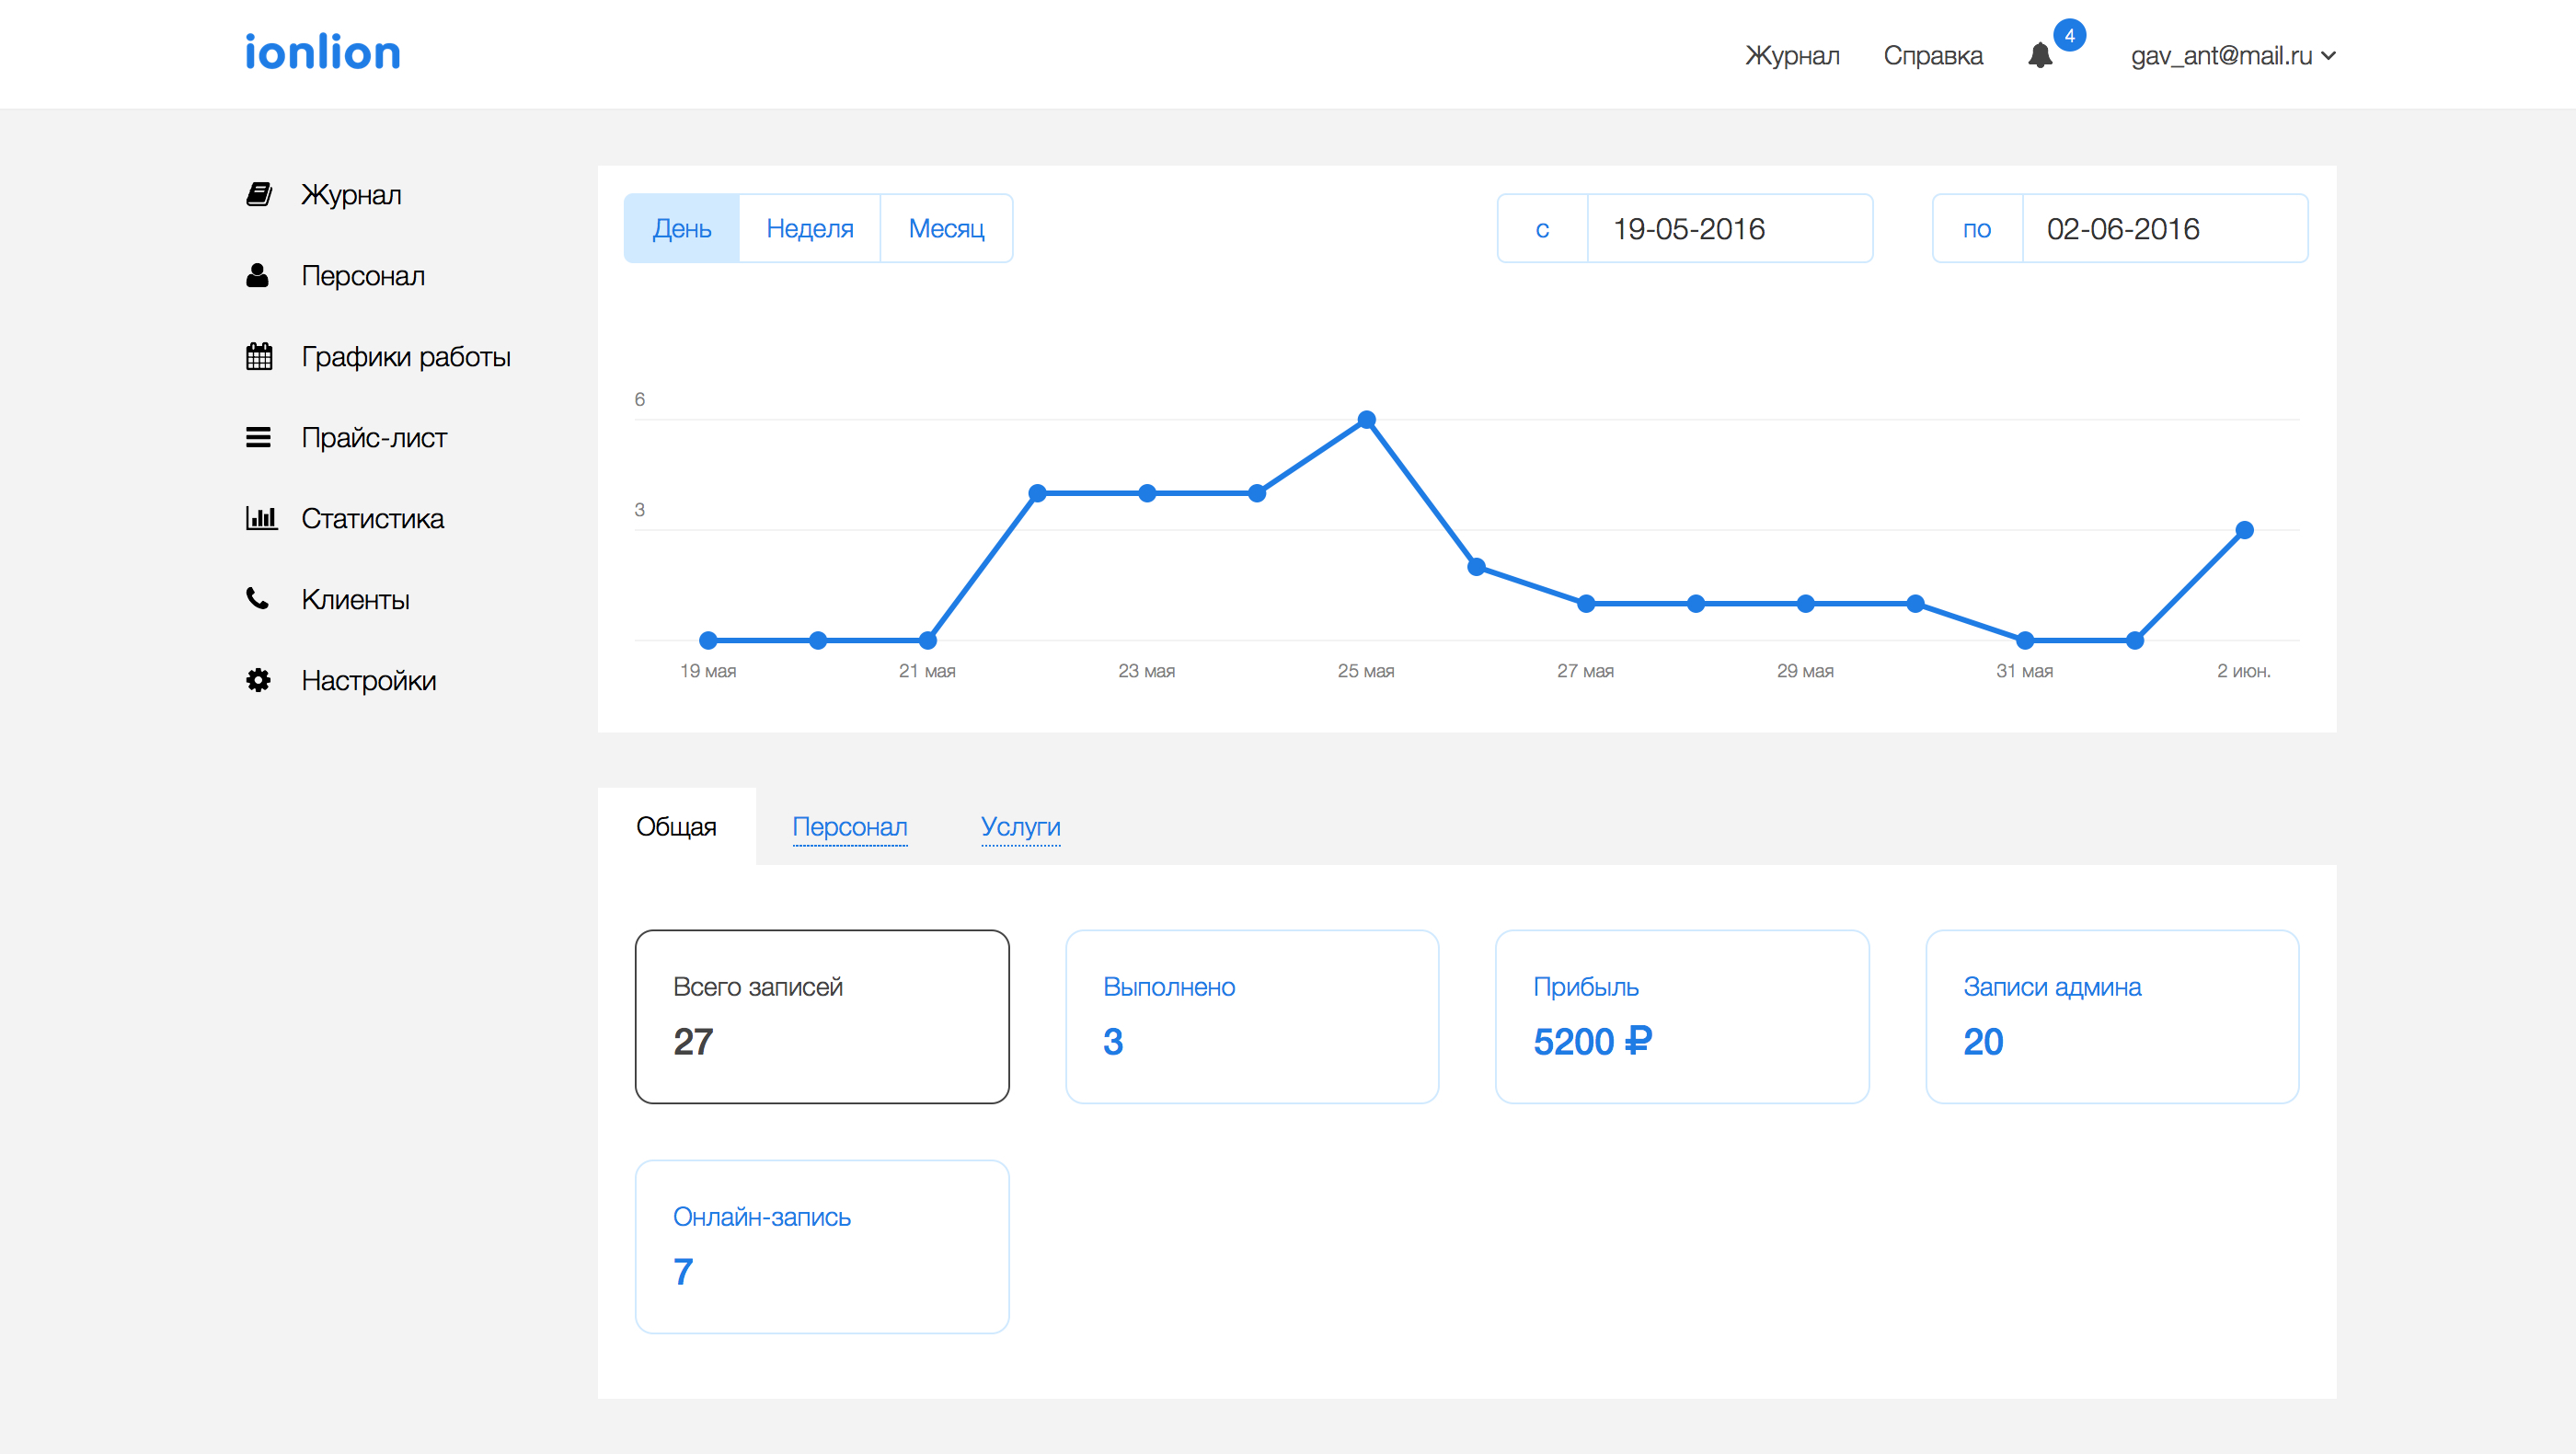Image resolution: width=2576 pixels, height=1454 pixels.
Task: Click the gear icon for Настройки
Action: click(x=258, y=680)
